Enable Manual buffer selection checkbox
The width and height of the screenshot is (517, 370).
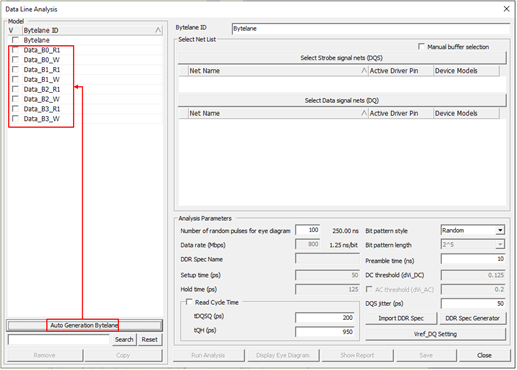coord(421,46)
